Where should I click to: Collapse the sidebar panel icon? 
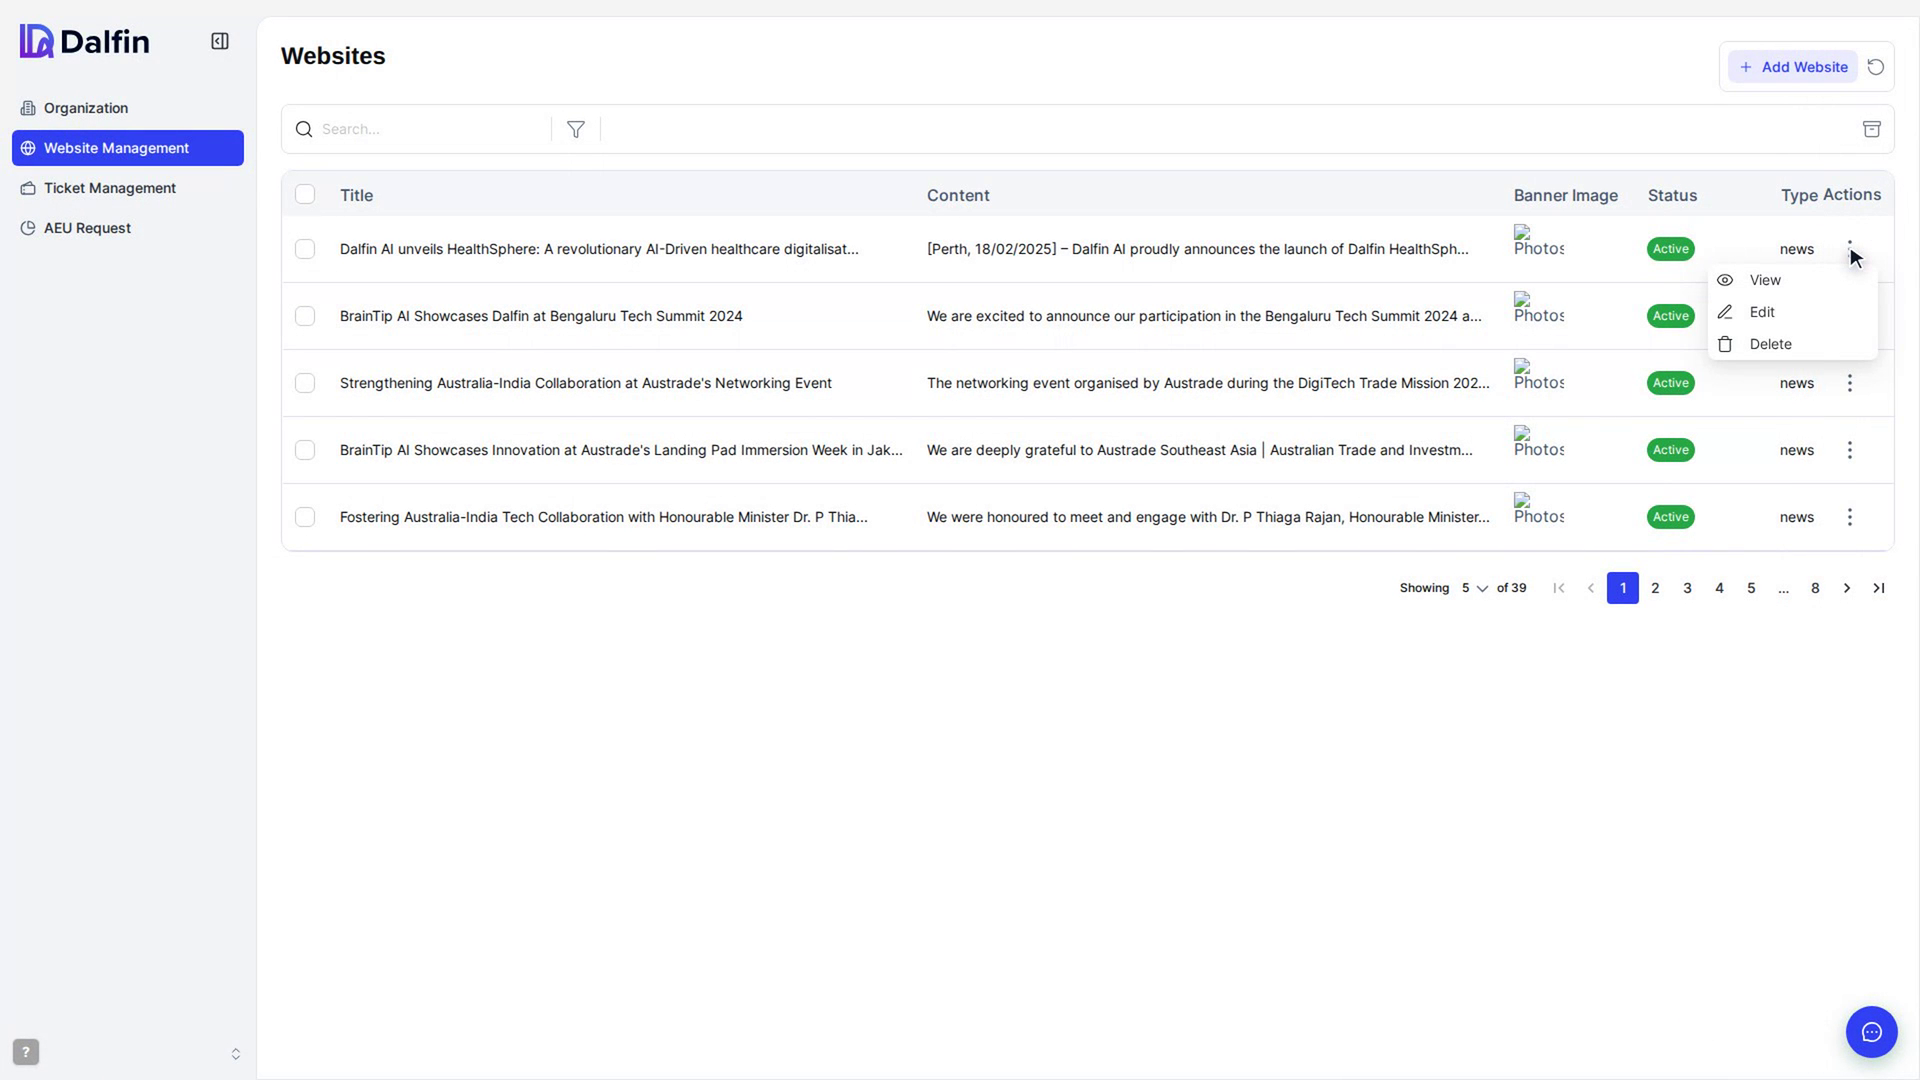[x=220, y=41]
